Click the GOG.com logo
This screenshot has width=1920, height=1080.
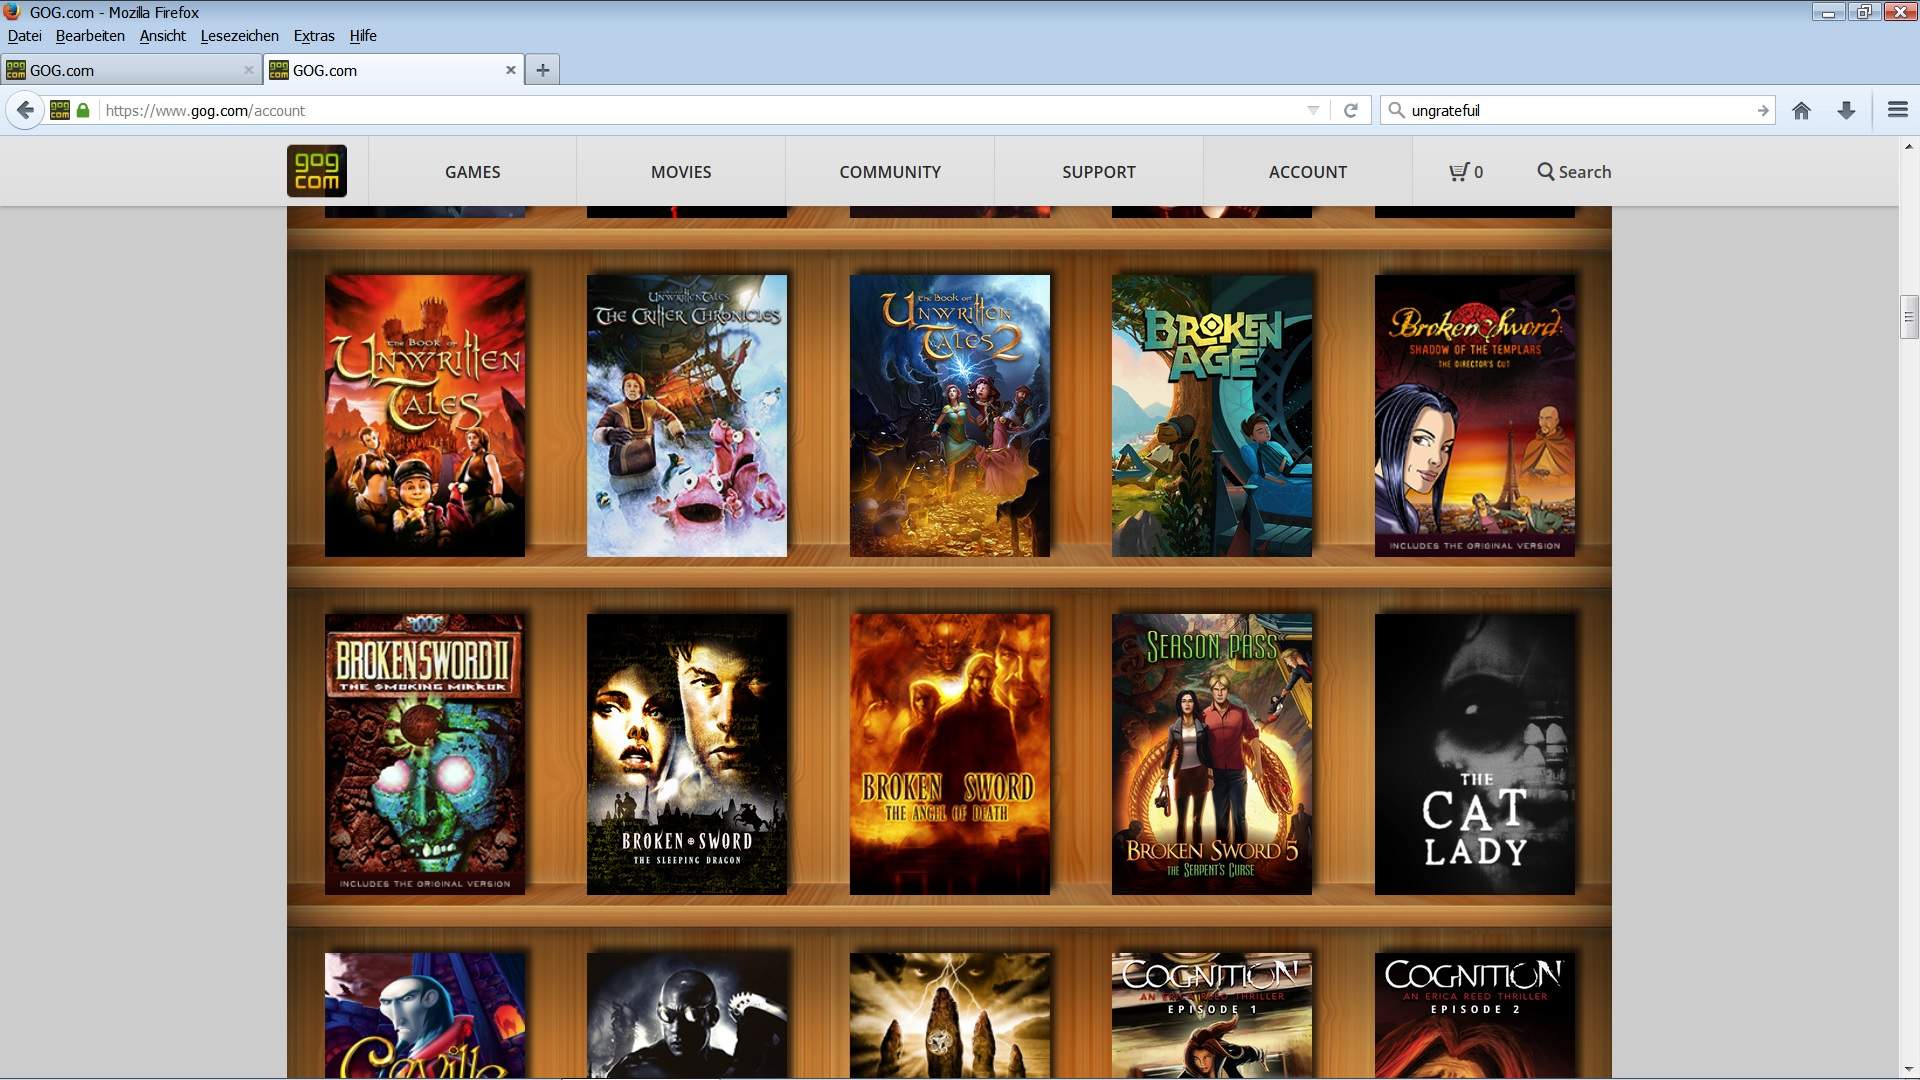316,171
